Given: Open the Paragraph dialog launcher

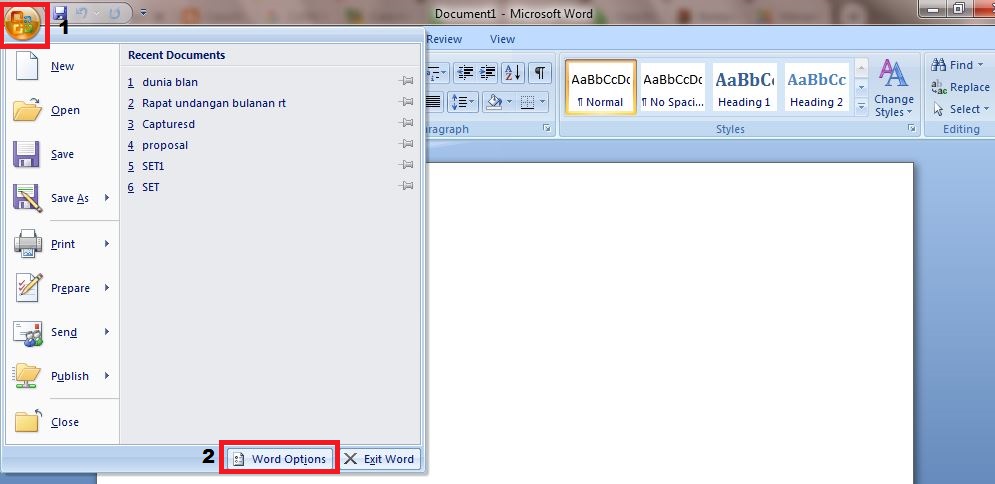Looking at the screenshot, I should point(547,128).
